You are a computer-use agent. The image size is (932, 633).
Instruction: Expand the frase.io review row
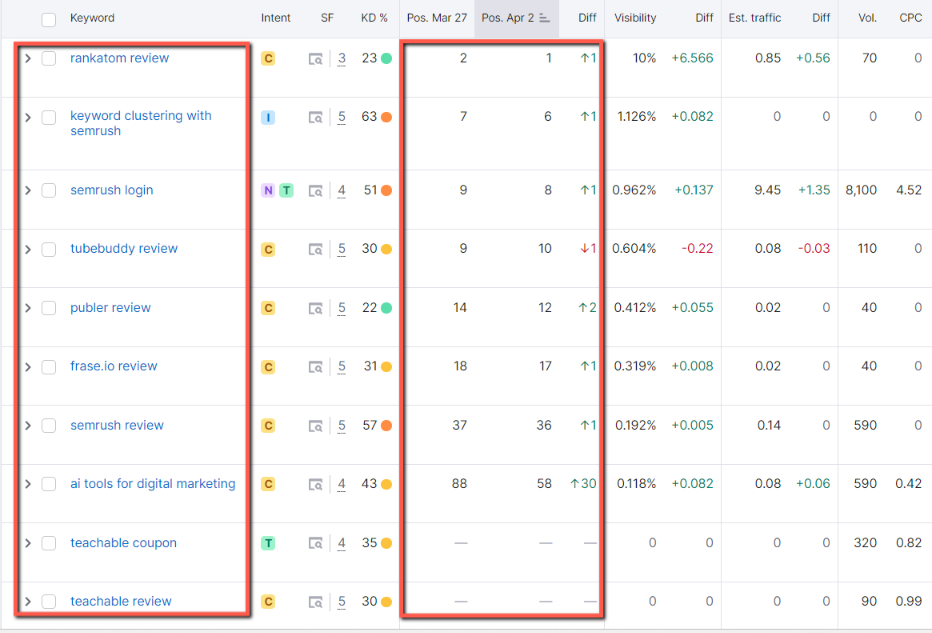pos(28,367)
